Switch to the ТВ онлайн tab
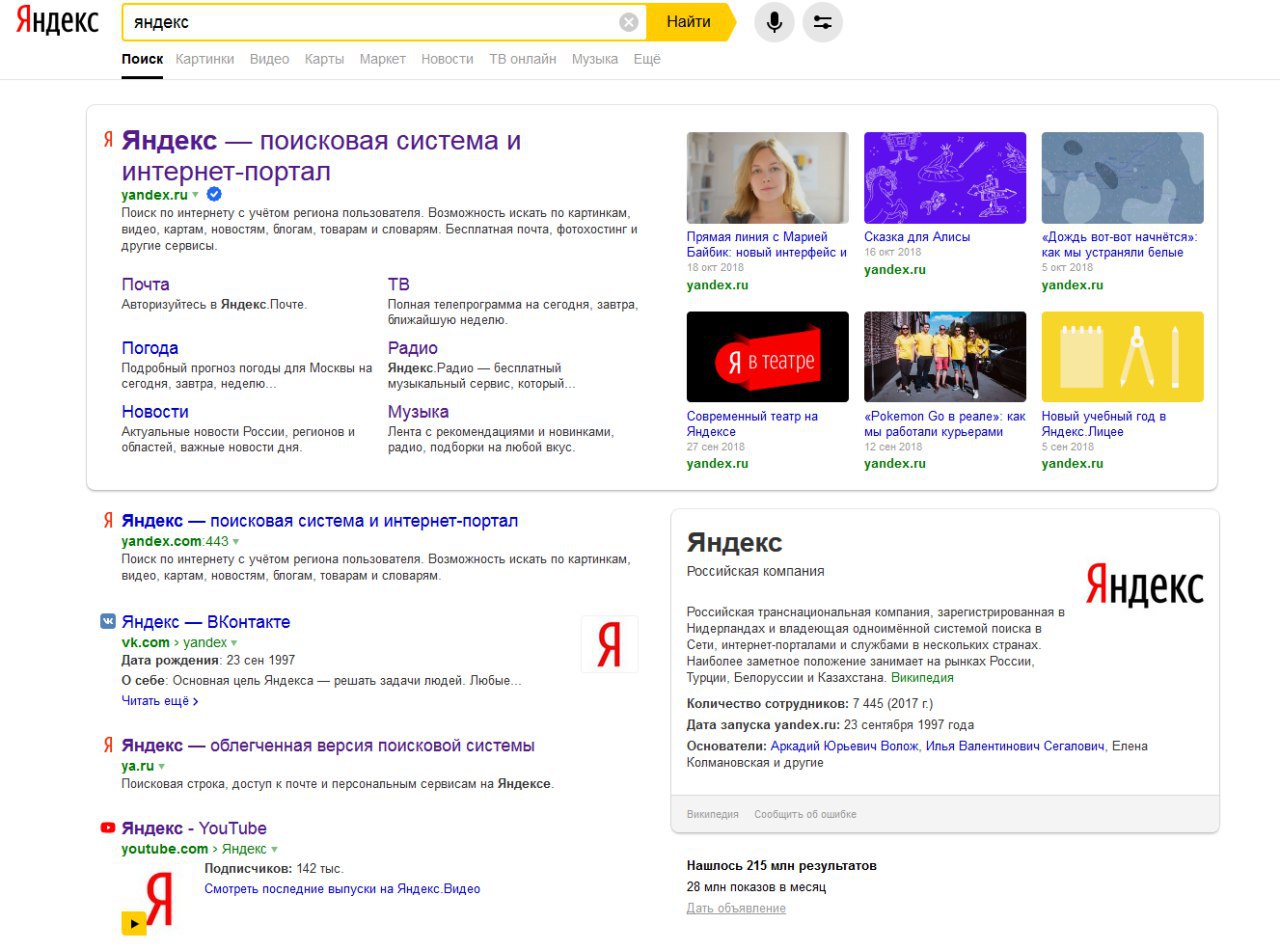This screenshot has width=1280, height=950. tap(523, 59)
